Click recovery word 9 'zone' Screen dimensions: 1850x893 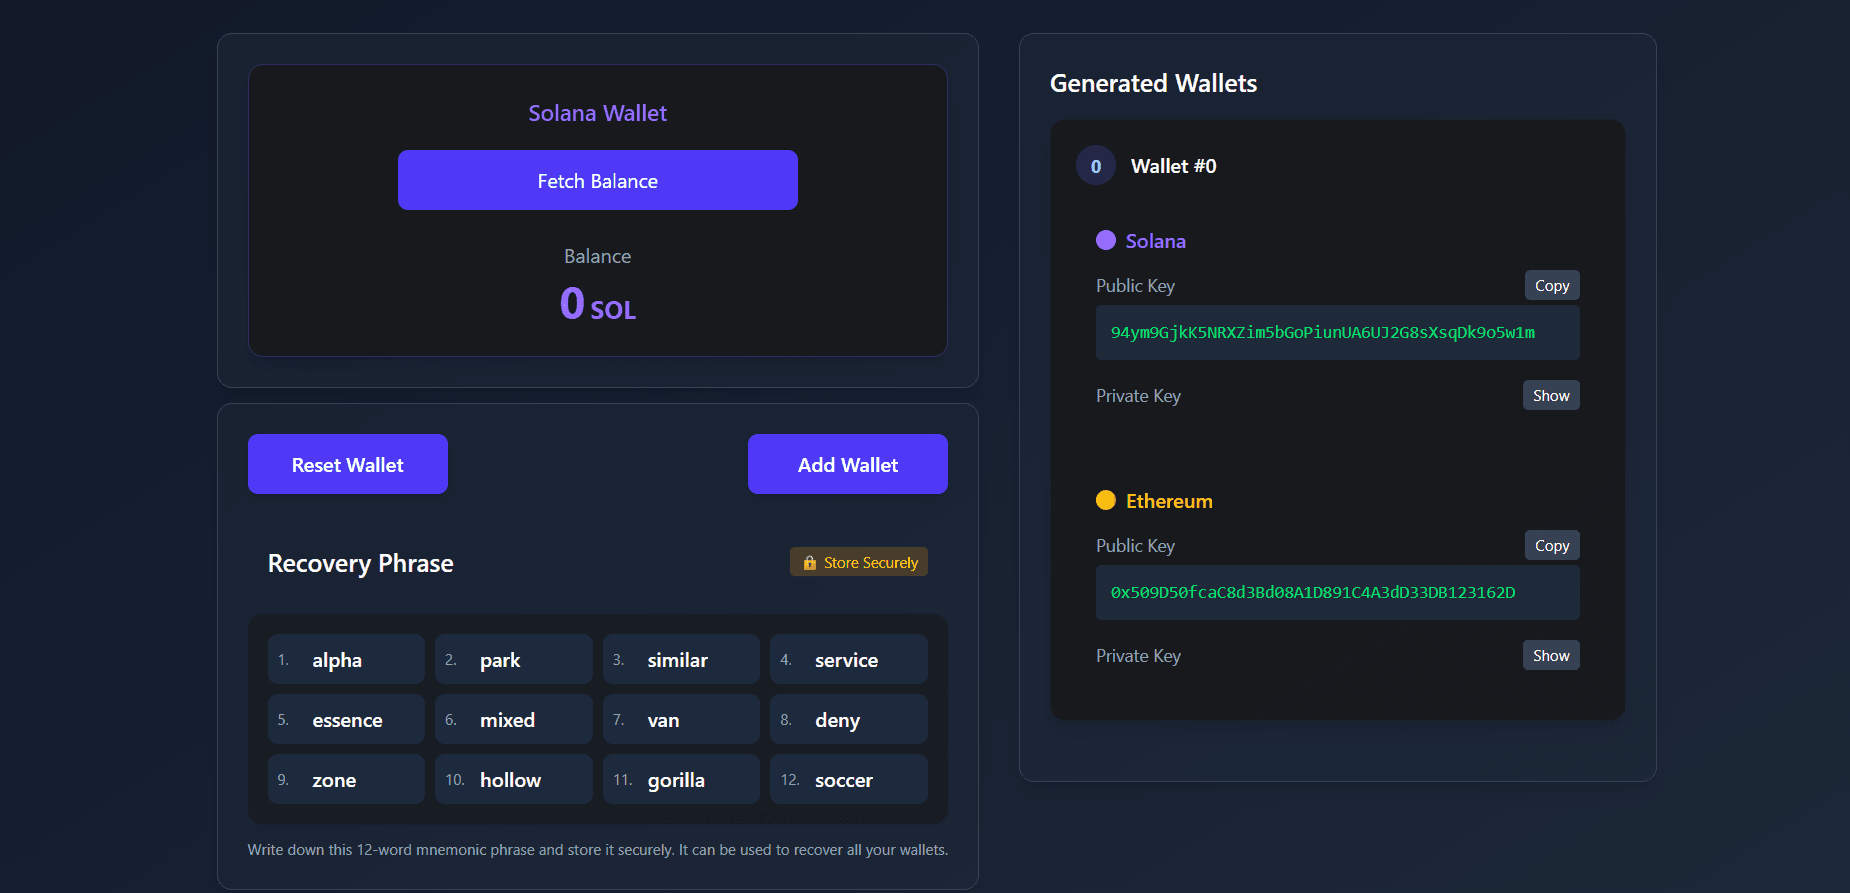click(x=346, y=779)
